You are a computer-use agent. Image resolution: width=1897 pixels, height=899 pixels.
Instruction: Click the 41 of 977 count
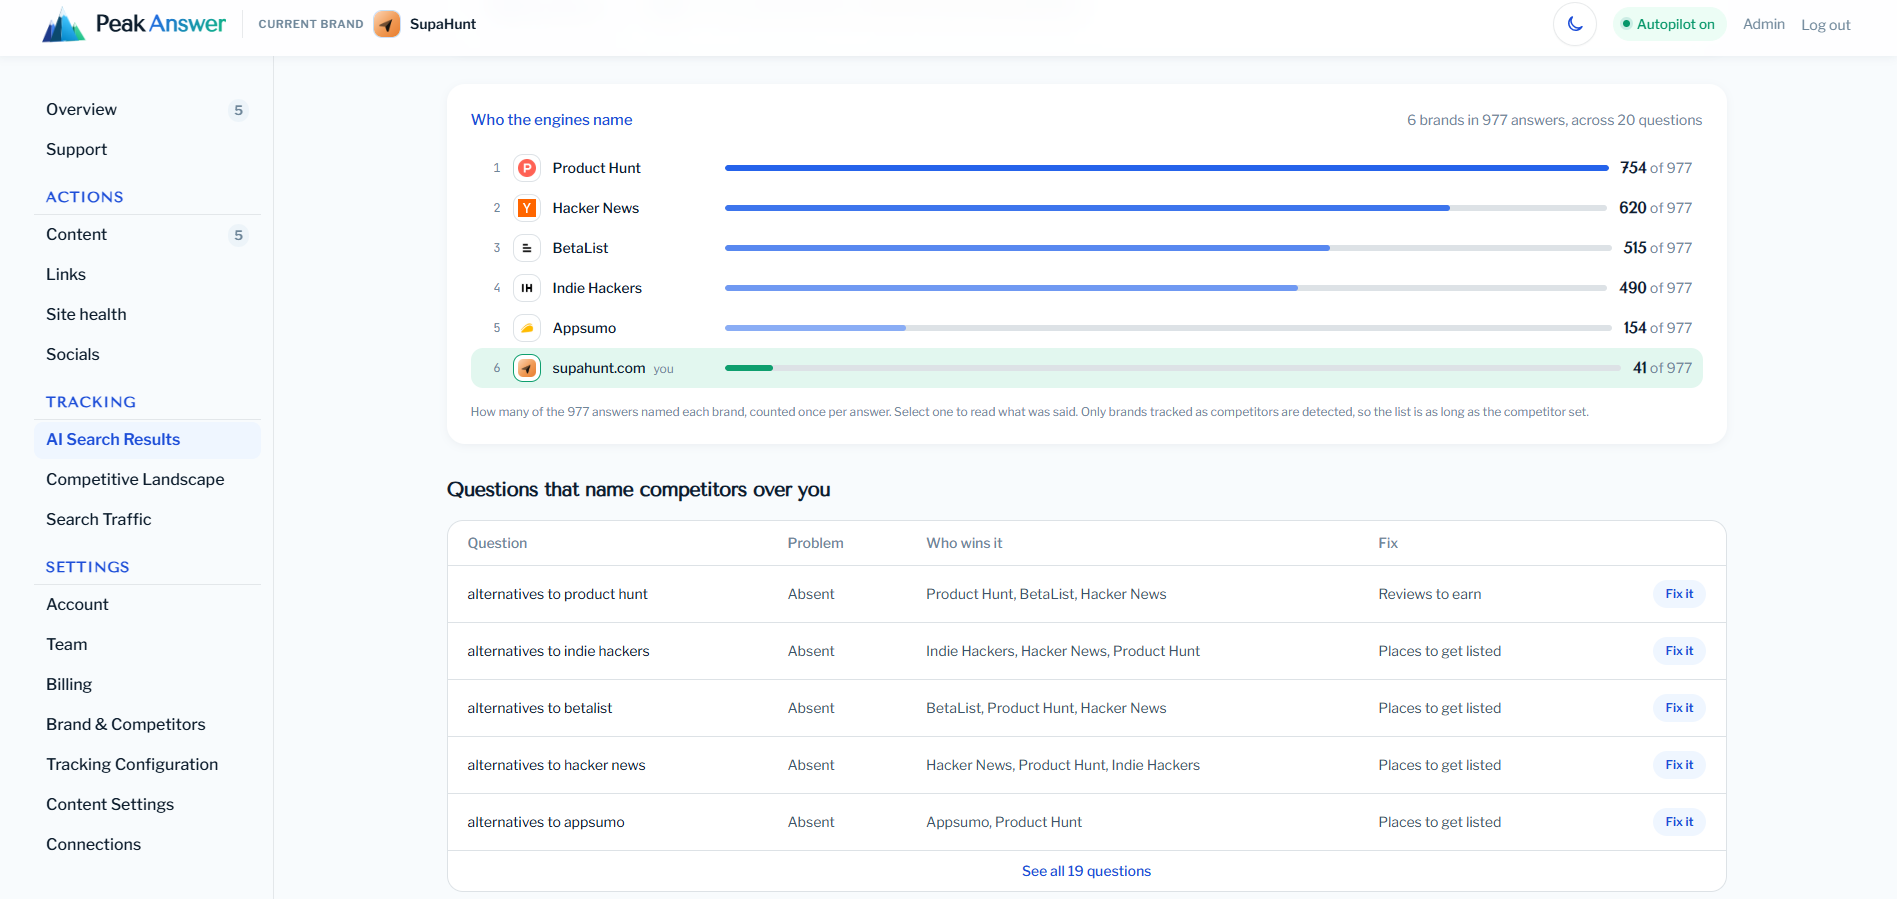(1662, 368)
